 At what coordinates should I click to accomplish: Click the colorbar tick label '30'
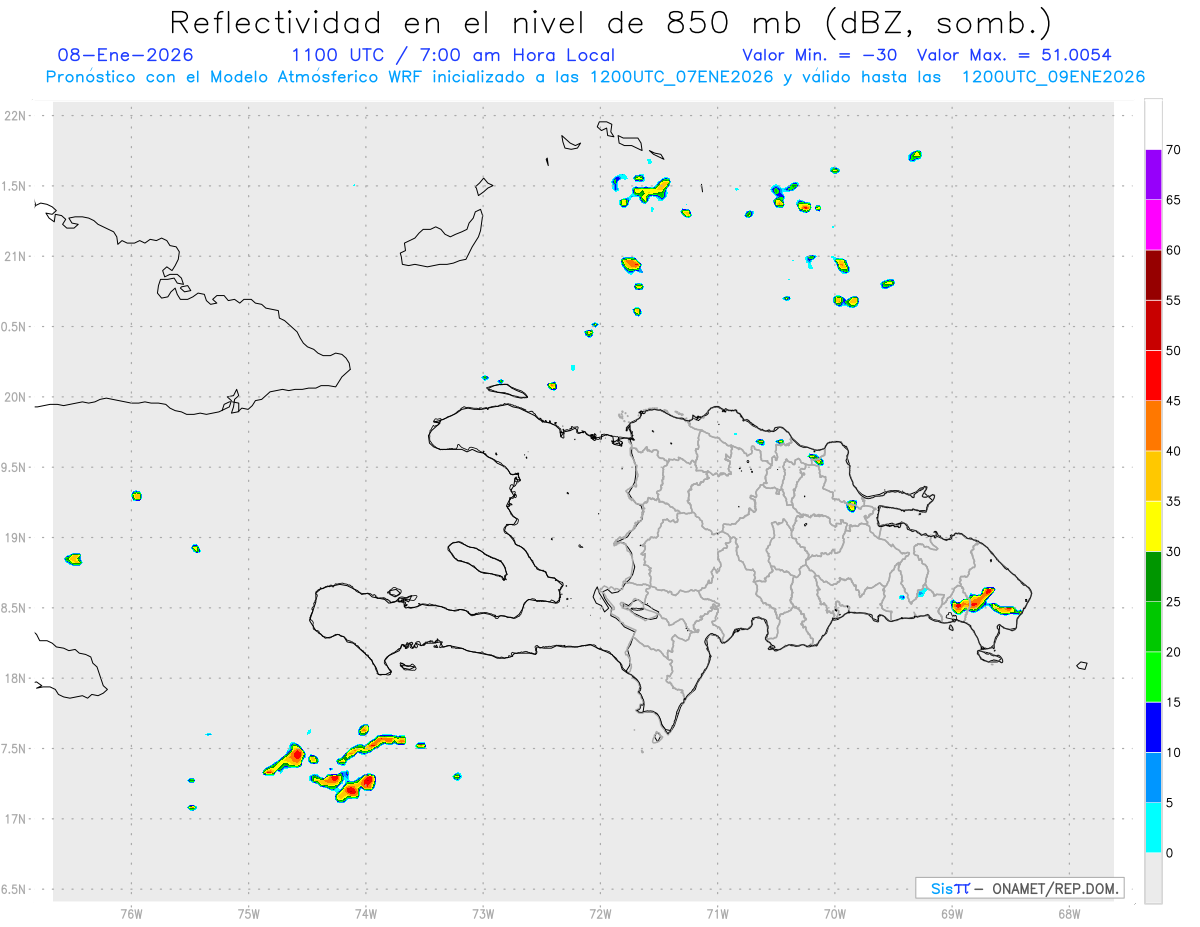pos(1174,552)
